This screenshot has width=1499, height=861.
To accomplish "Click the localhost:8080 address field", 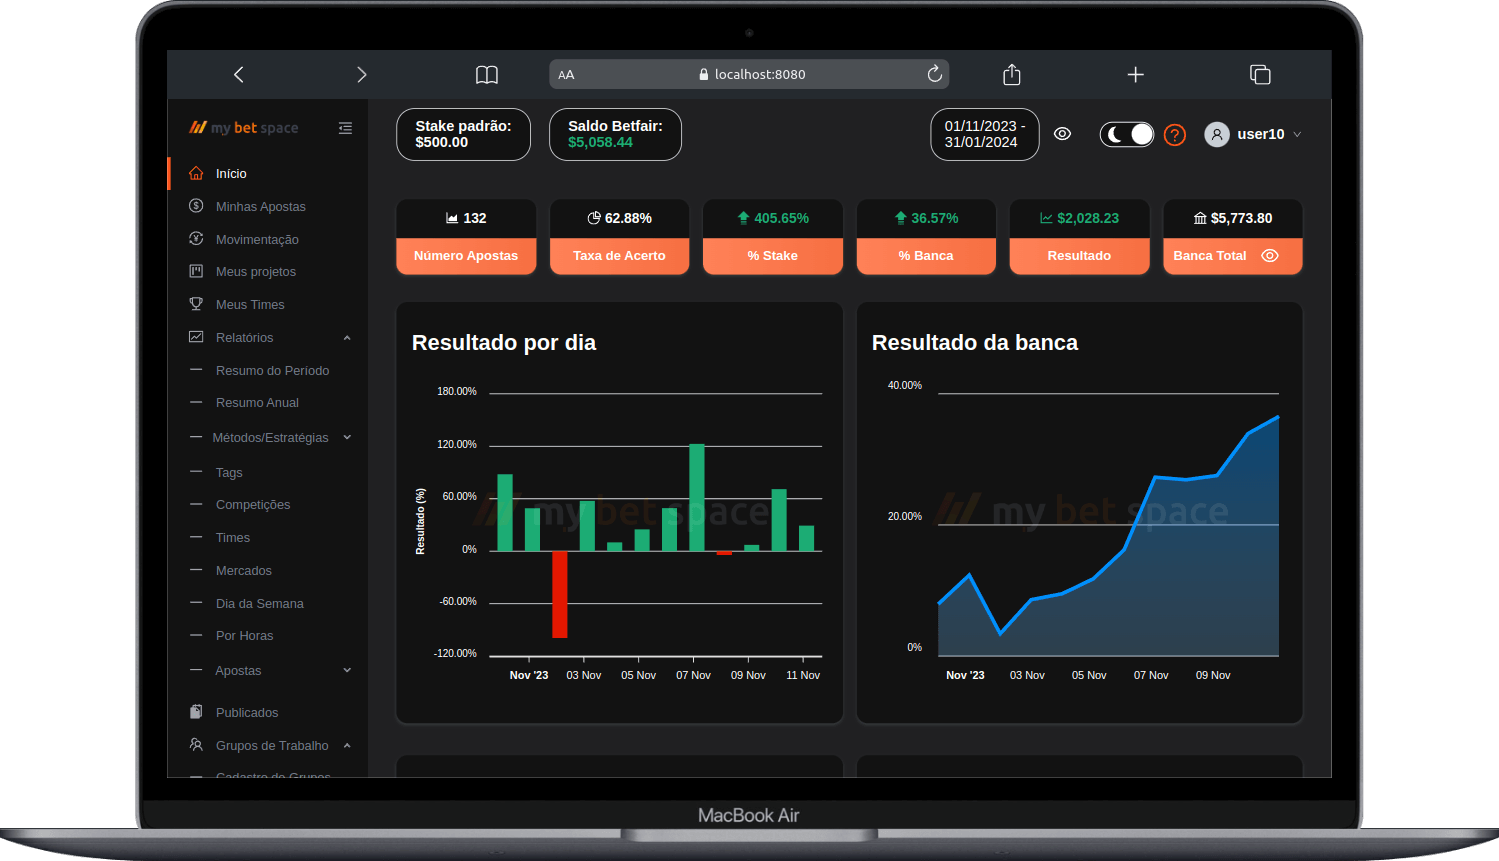I will click(749, 74).
